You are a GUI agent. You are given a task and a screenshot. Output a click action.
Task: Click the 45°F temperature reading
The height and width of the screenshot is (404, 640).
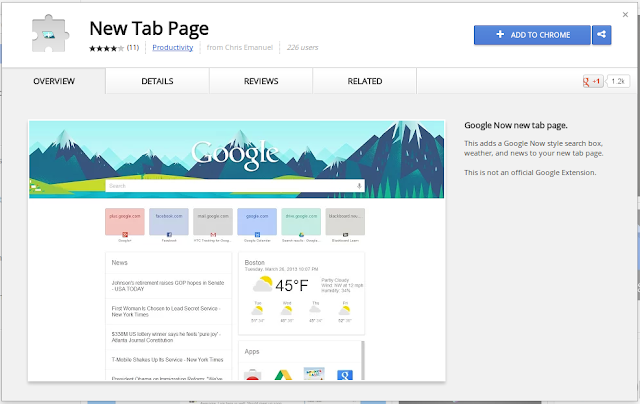click(291, 286)
